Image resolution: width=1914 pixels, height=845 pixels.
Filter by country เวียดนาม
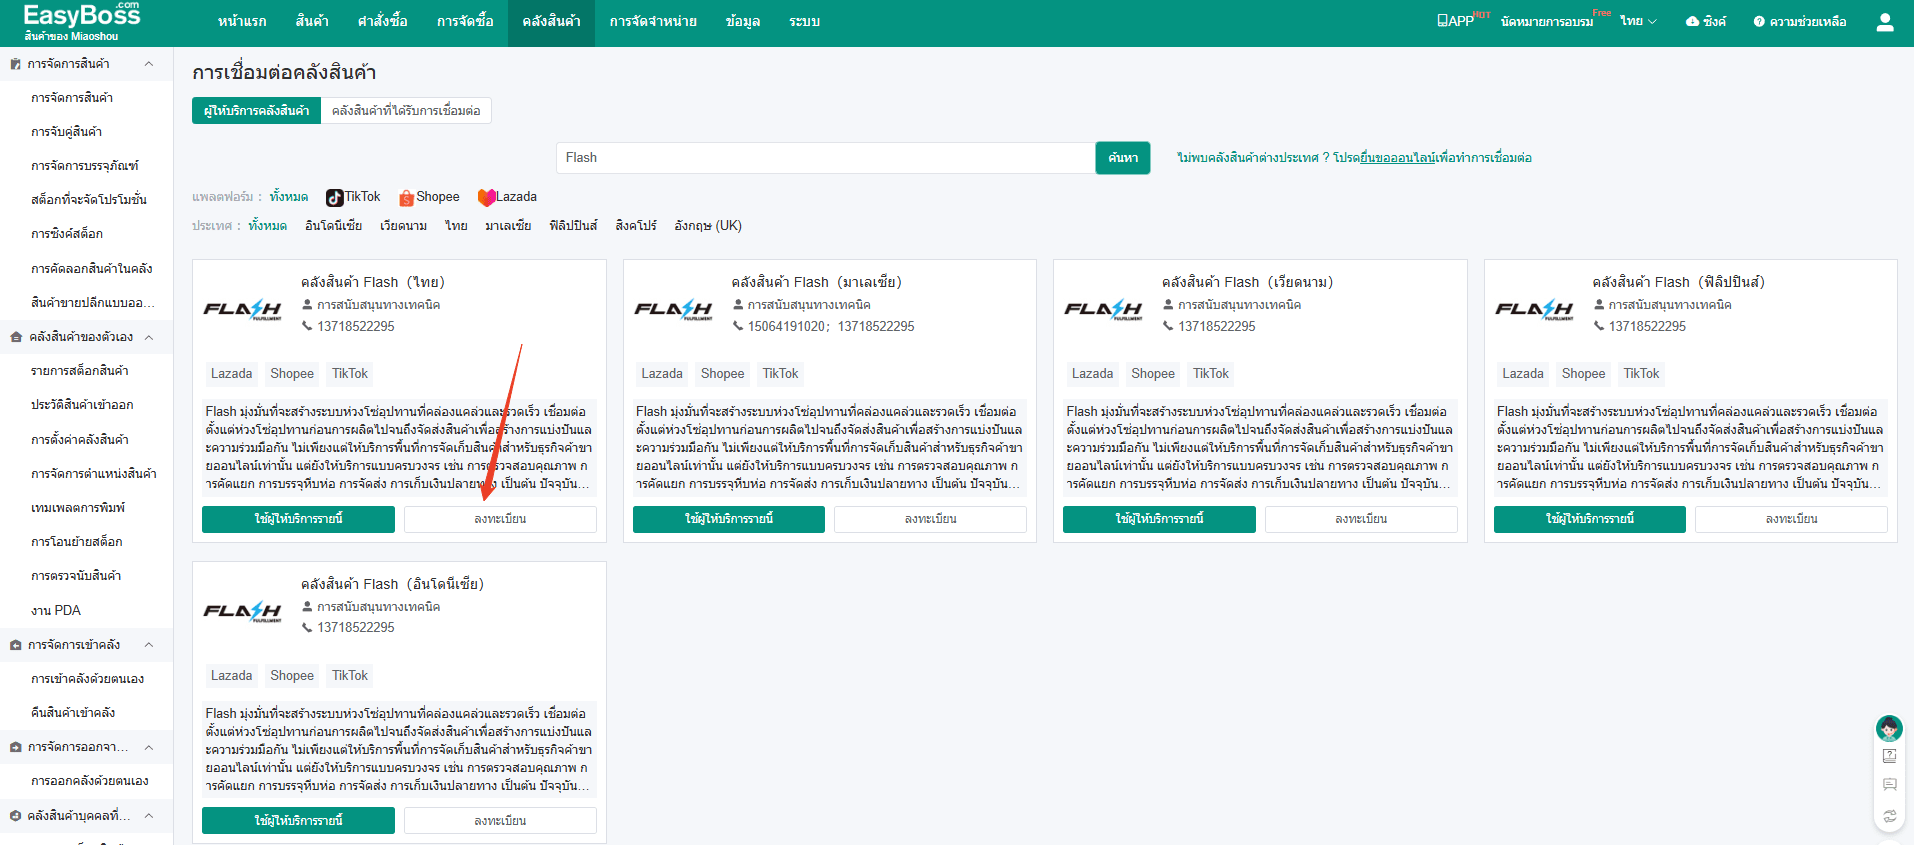[403, 226]
